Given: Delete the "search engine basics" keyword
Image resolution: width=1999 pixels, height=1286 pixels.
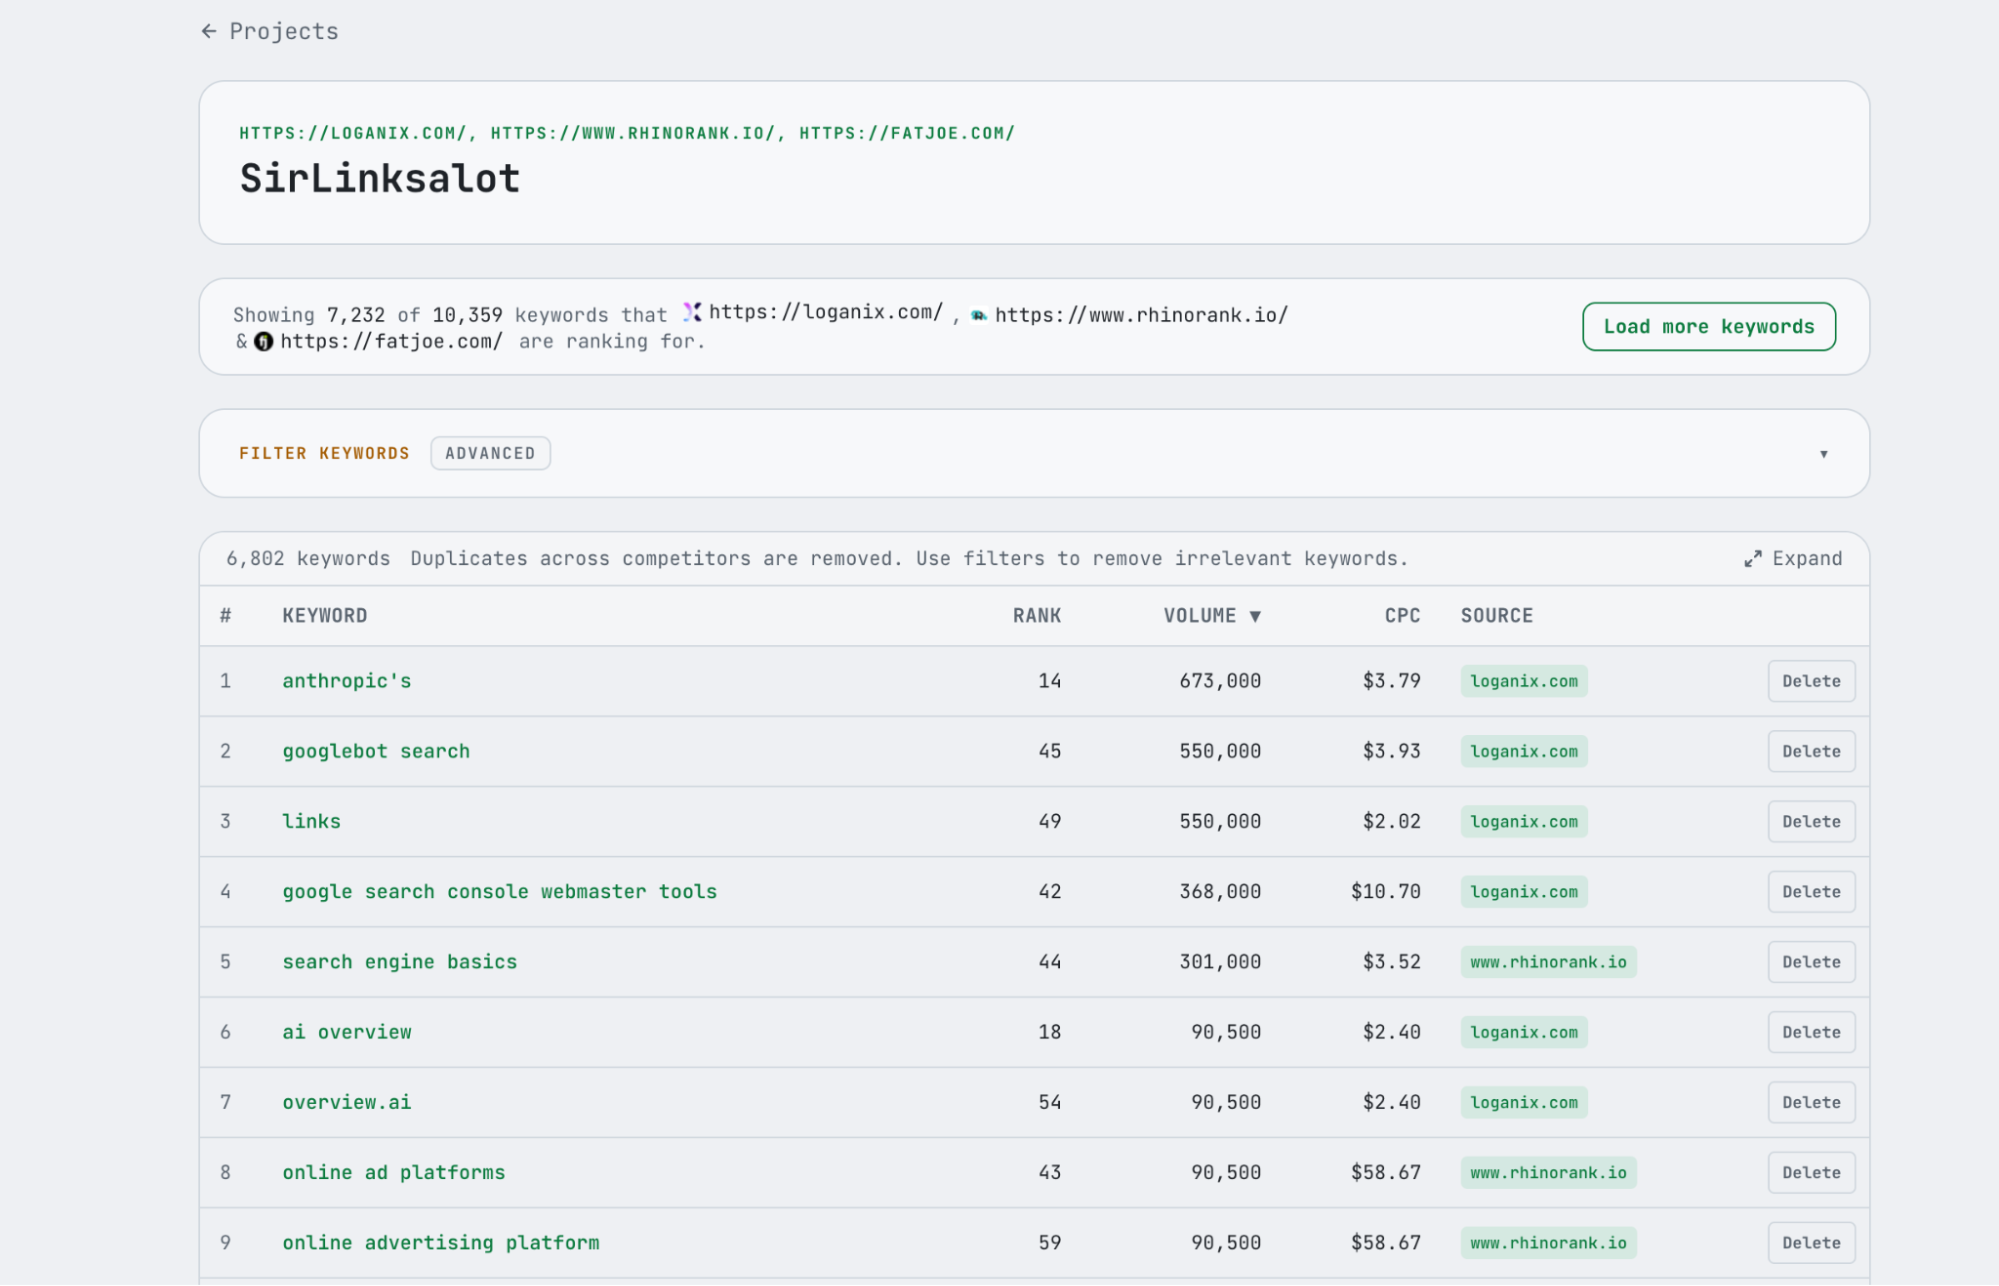Looking at the screenshot, I should [x=1810, y=962].
